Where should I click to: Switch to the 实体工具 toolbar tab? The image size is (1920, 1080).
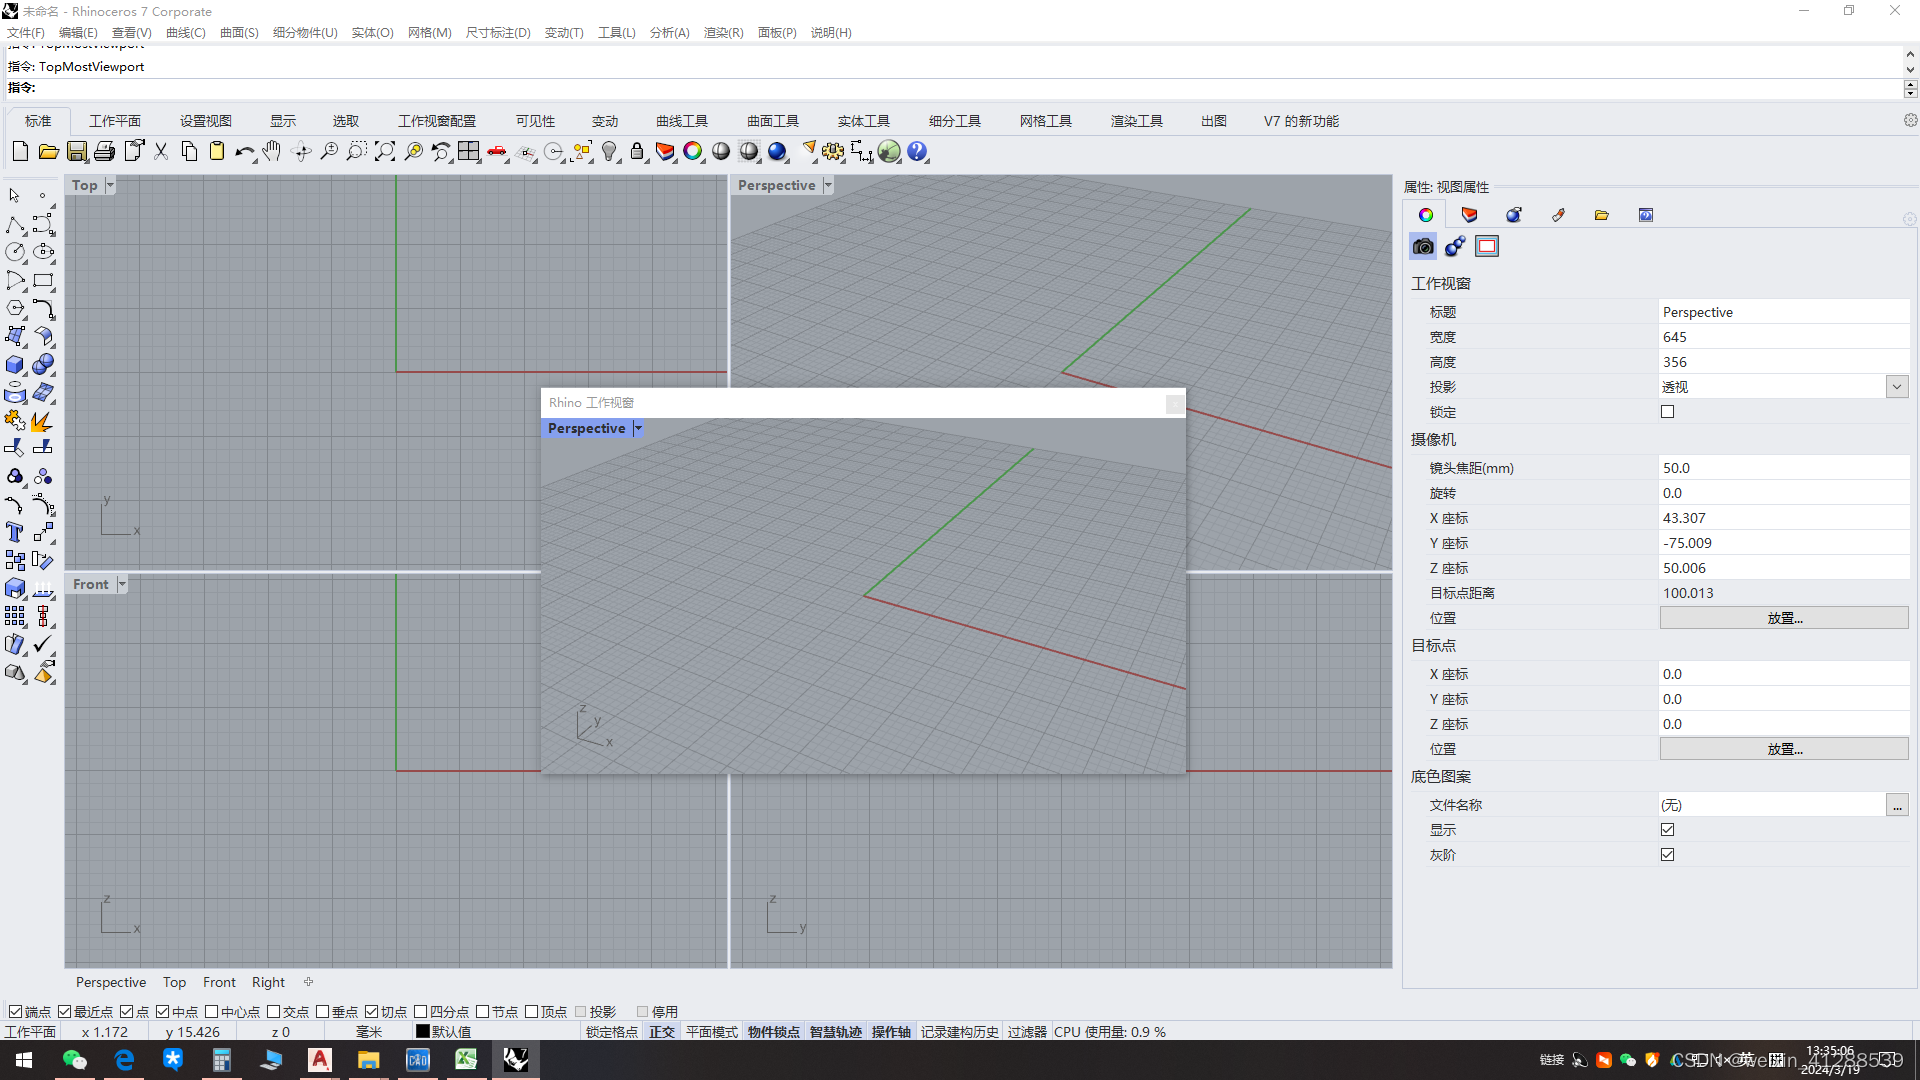(x=863, y=121)
